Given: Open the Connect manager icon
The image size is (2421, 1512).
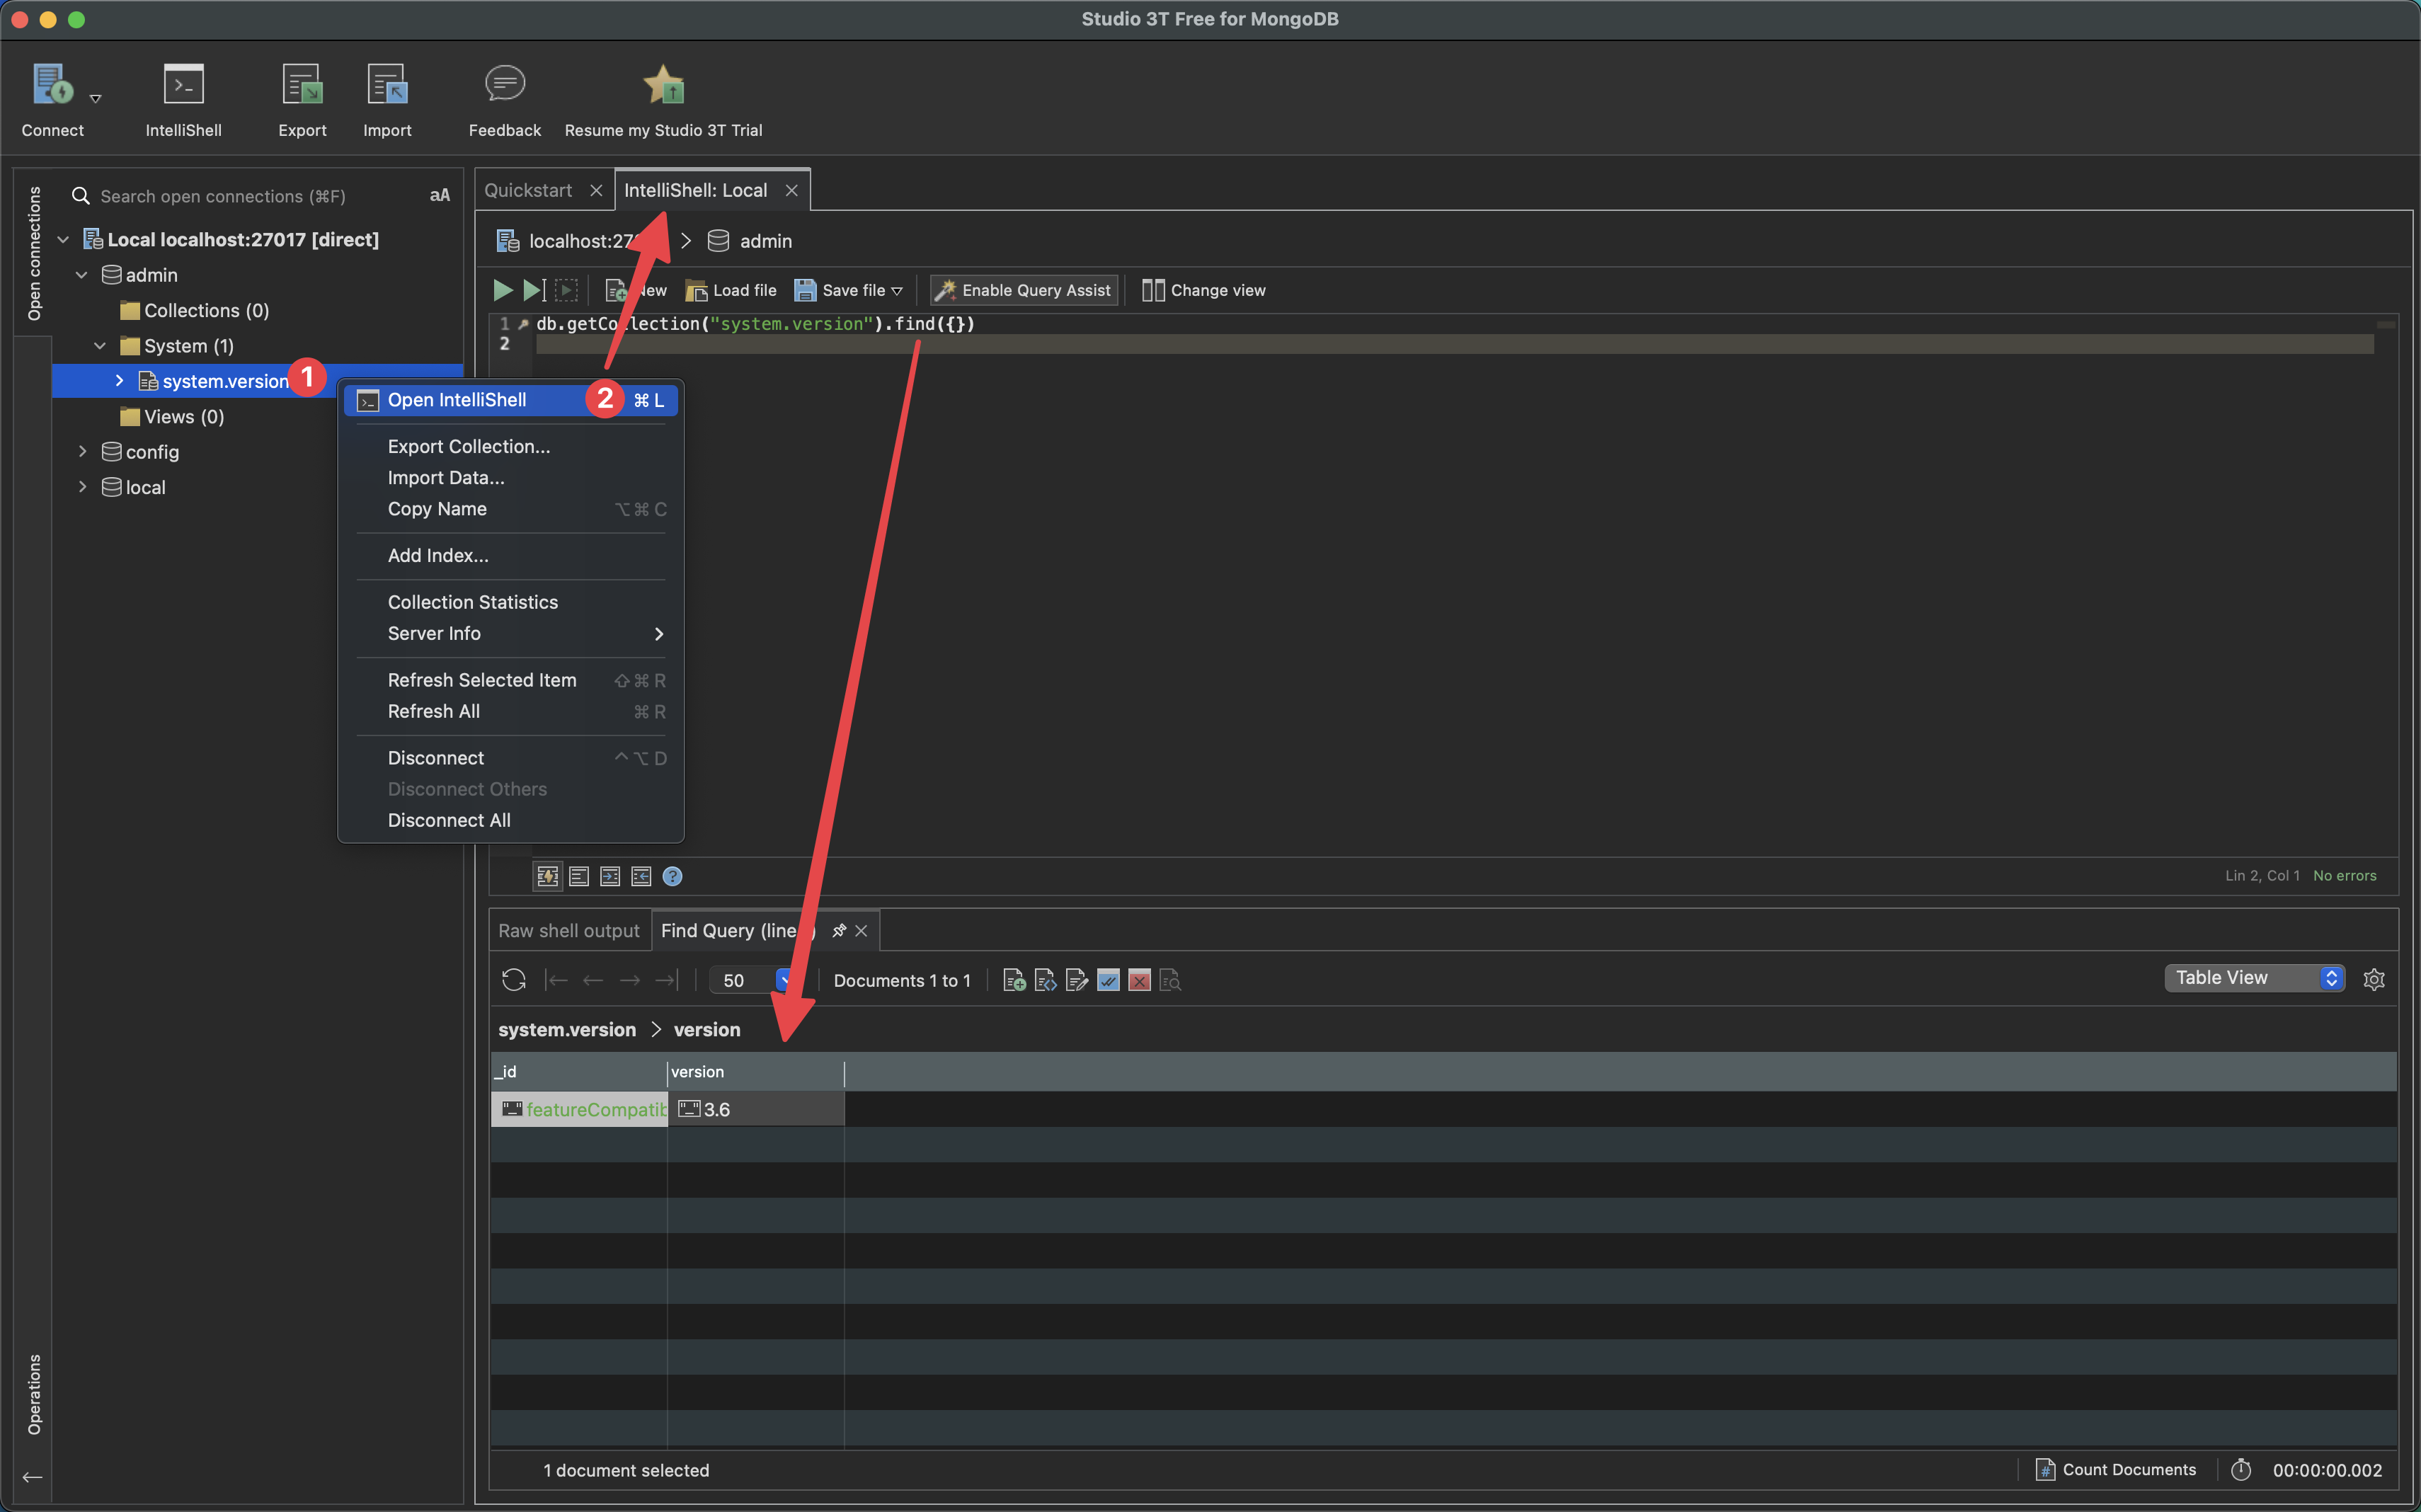Looking at the screenshot, I should click(x=52, y=85).
